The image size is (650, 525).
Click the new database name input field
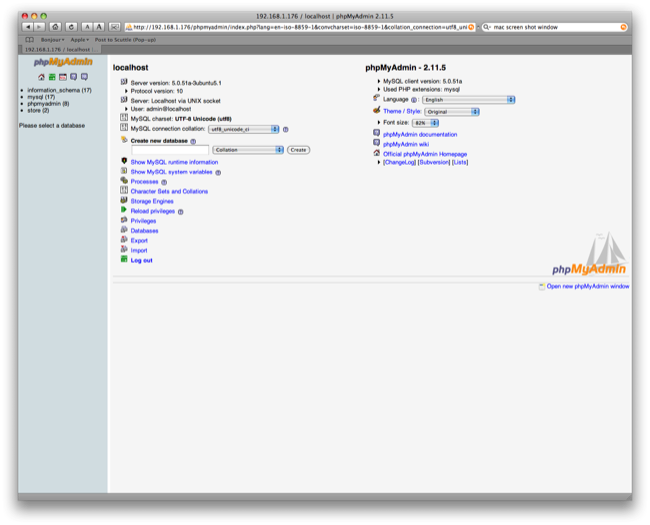click(170, 150)
